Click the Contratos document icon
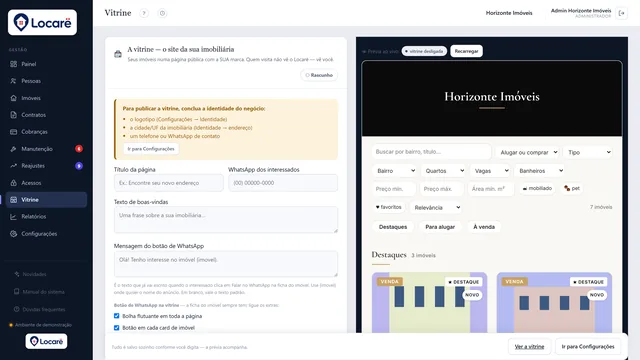This screenshot has height=360, width=640. [x=13, y=115]
